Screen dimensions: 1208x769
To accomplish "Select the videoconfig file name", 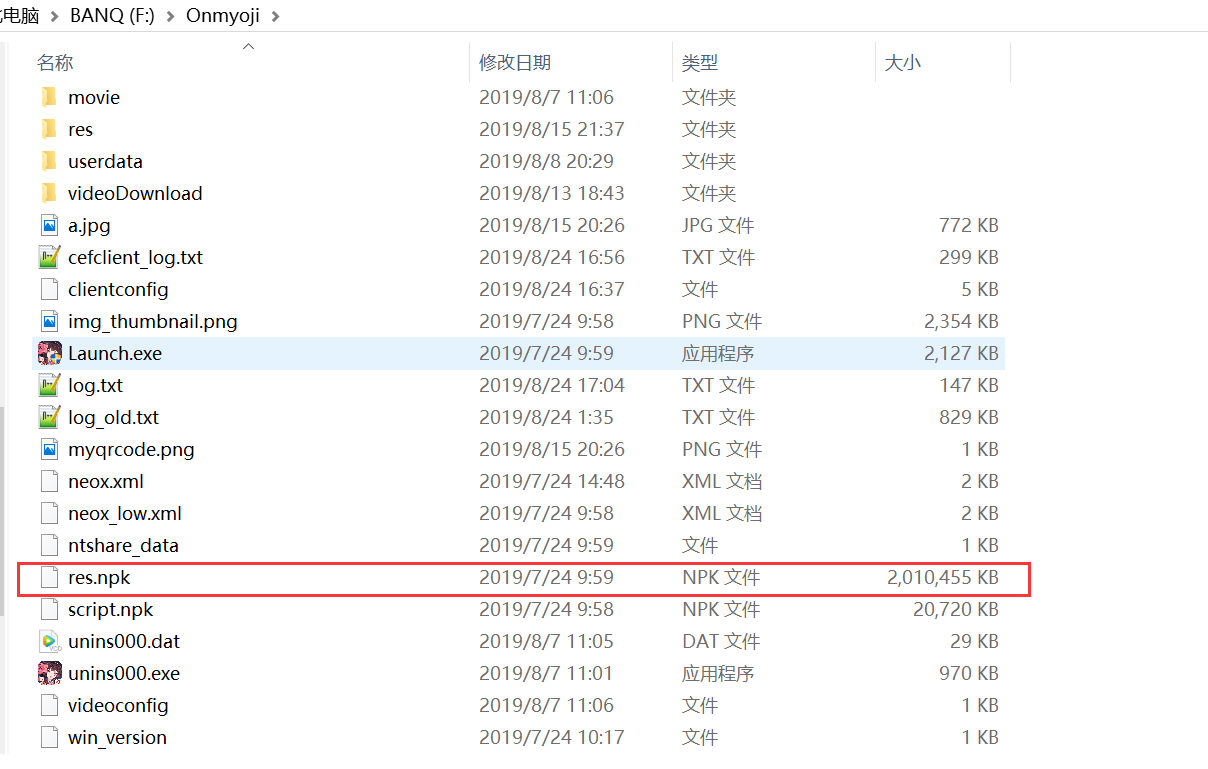I will [x=118, y=705].
